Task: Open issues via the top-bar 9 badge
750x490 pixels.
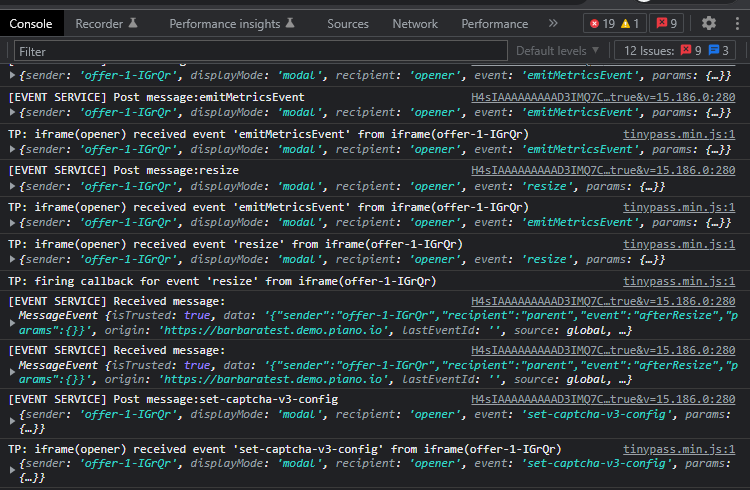Action: [666, 23]
